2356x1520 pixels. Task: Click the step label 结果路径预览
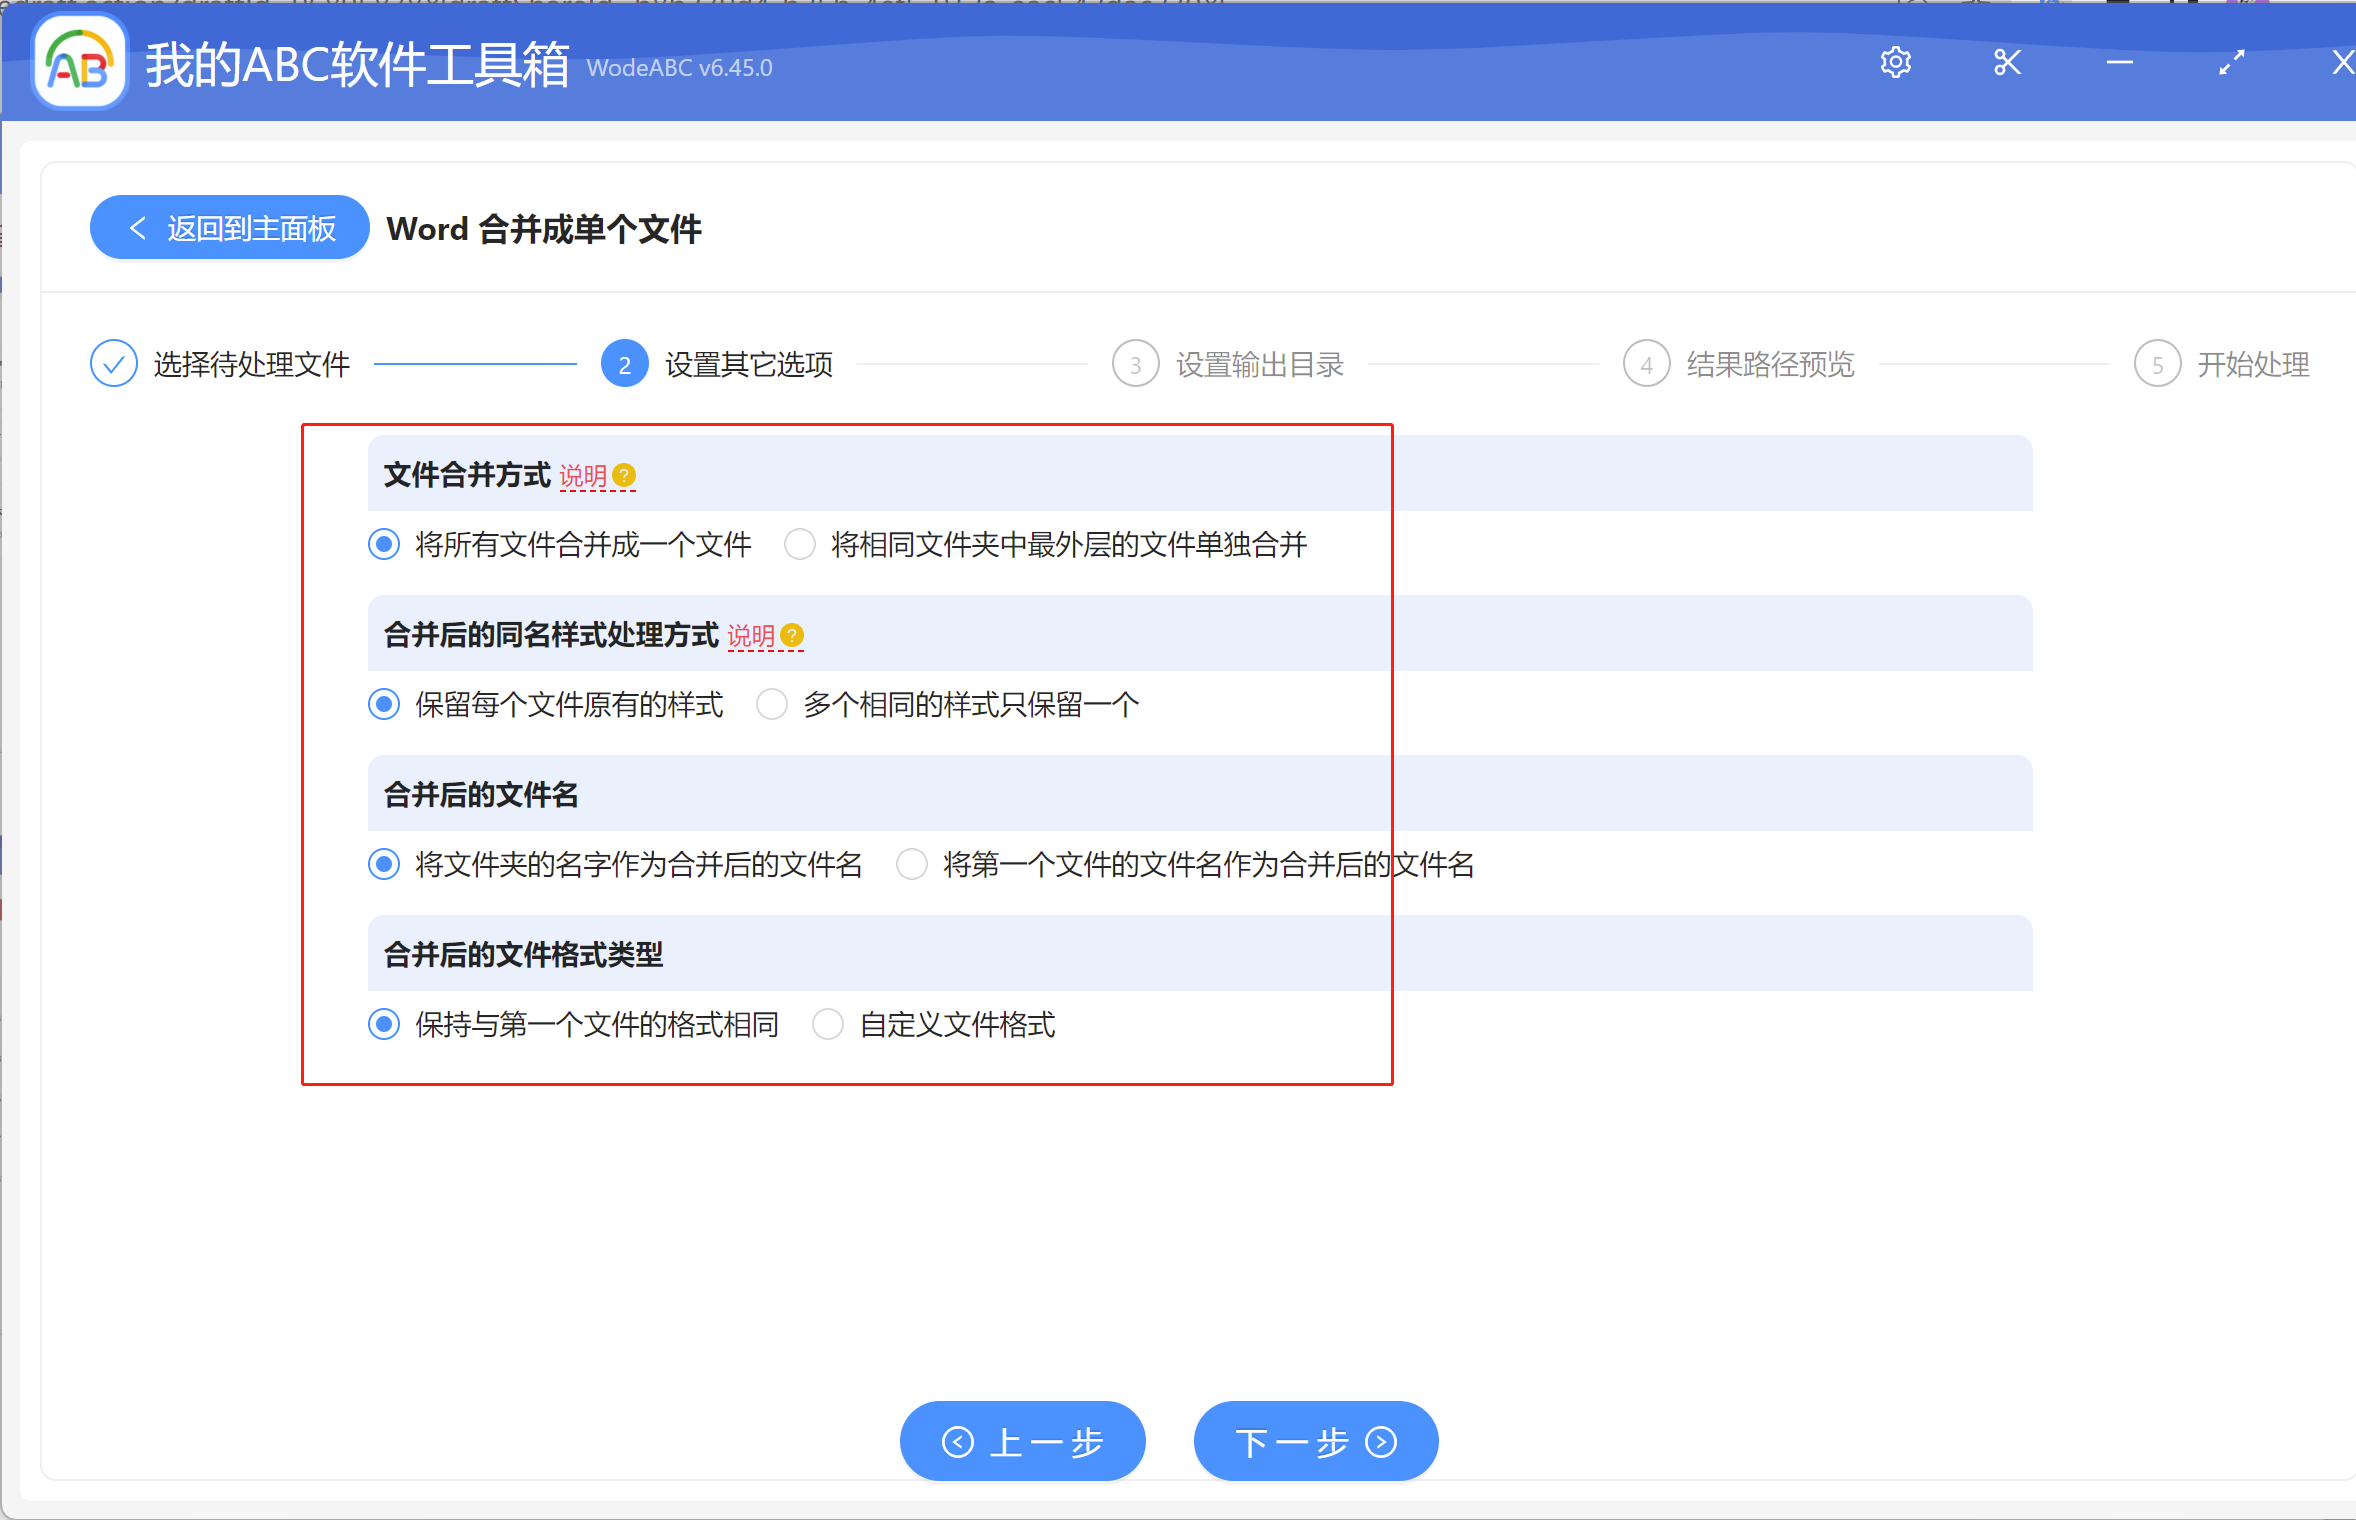pyautogui.click(x=1770, y=363)
